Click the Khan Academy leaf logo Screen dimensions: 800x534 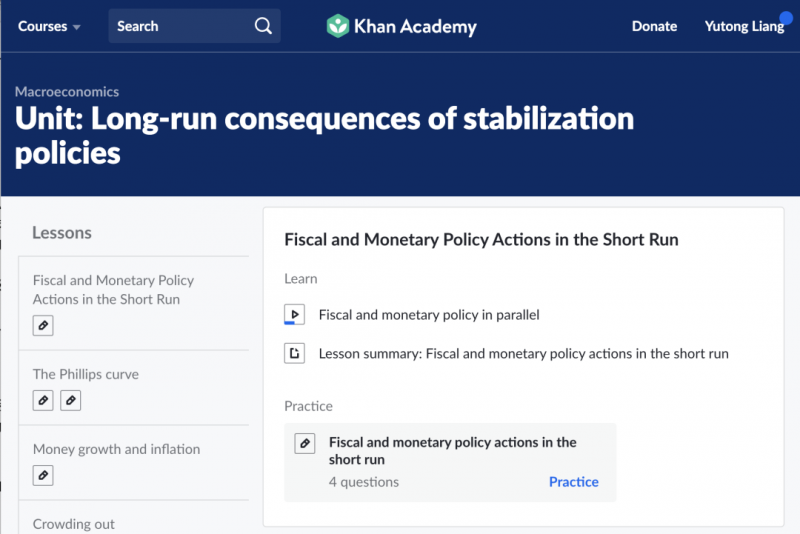[338, 26]
